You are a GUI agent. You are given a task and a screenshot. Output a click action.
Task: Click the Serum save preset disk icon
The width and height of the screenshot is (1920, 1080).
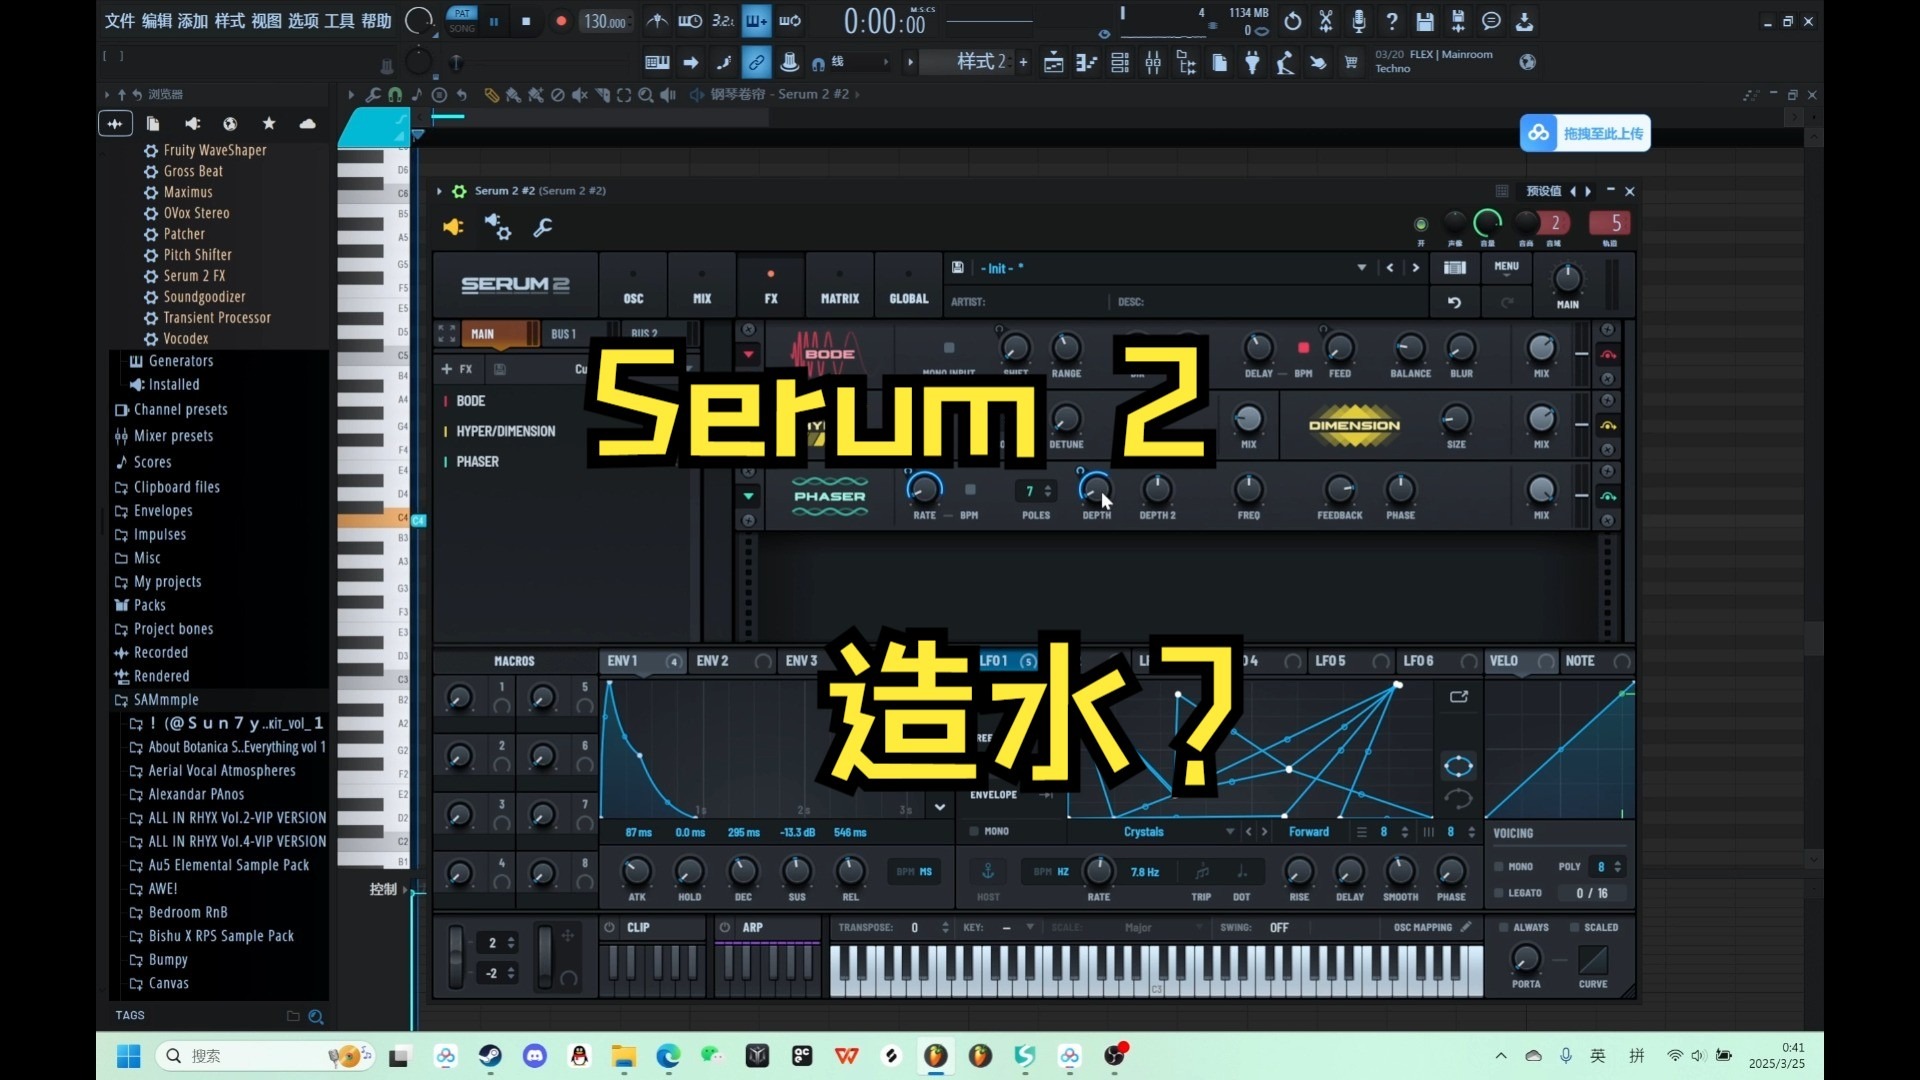(957, 268)
